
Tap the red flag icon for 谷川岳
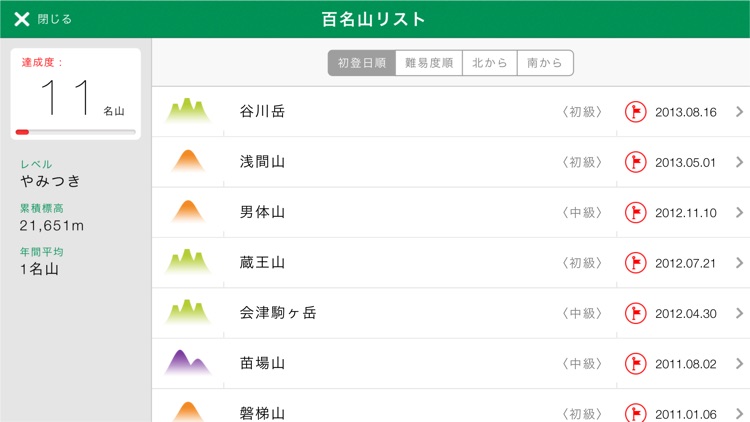tap(636, 112)
